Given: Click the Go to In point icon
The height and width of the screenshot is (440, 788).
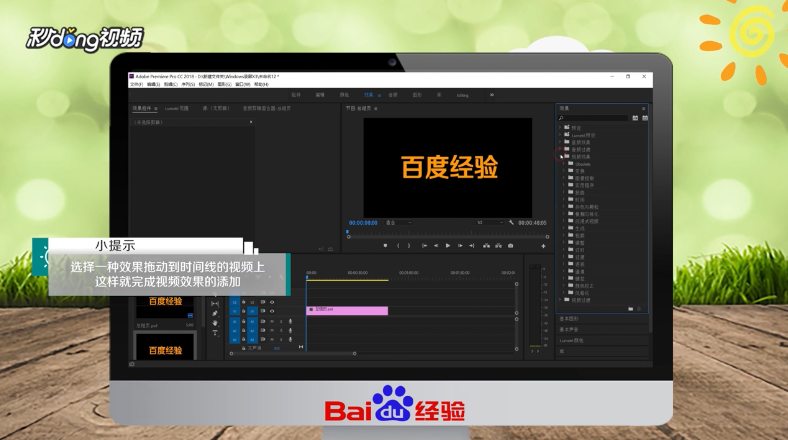Looking at the screenshot, I should coord(424,246).
